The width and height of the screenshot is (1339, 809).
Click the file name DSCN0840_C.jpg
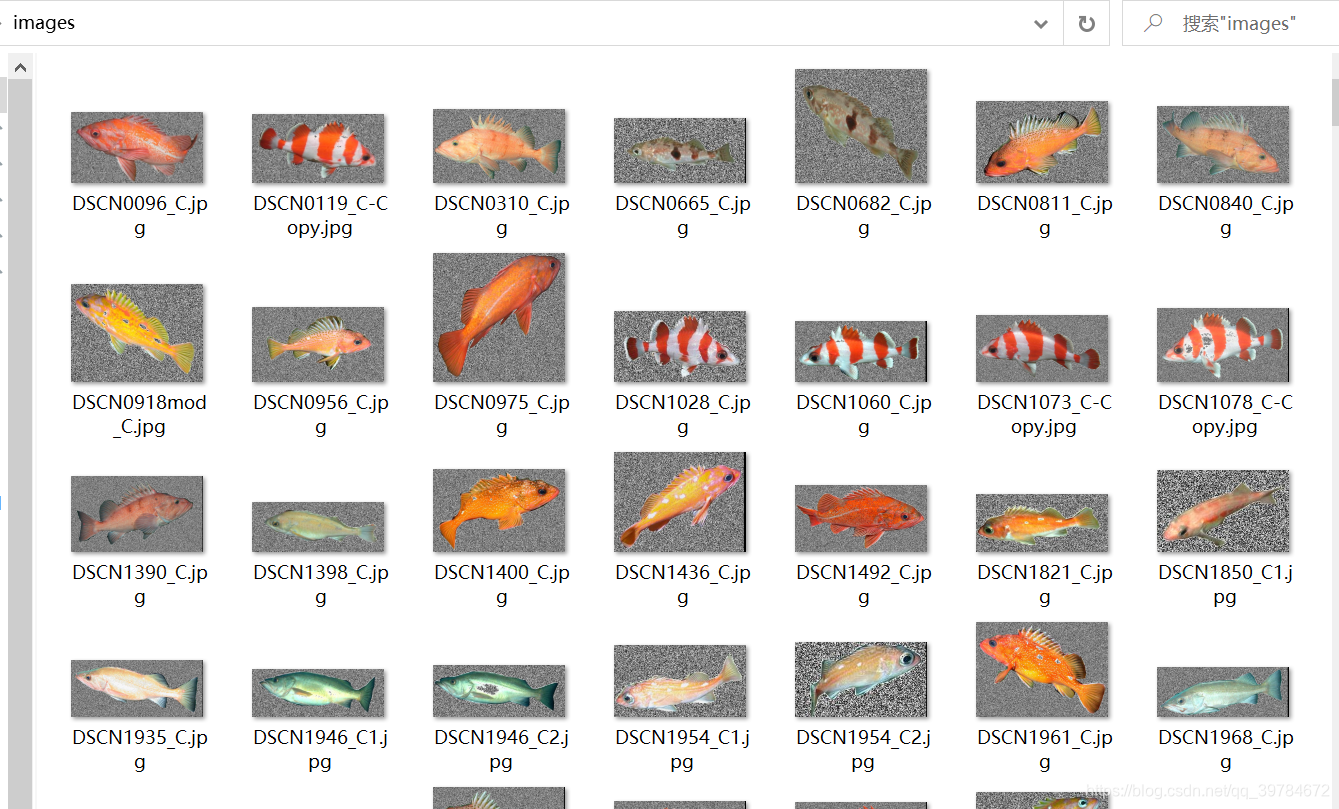tap(1226, 216)
